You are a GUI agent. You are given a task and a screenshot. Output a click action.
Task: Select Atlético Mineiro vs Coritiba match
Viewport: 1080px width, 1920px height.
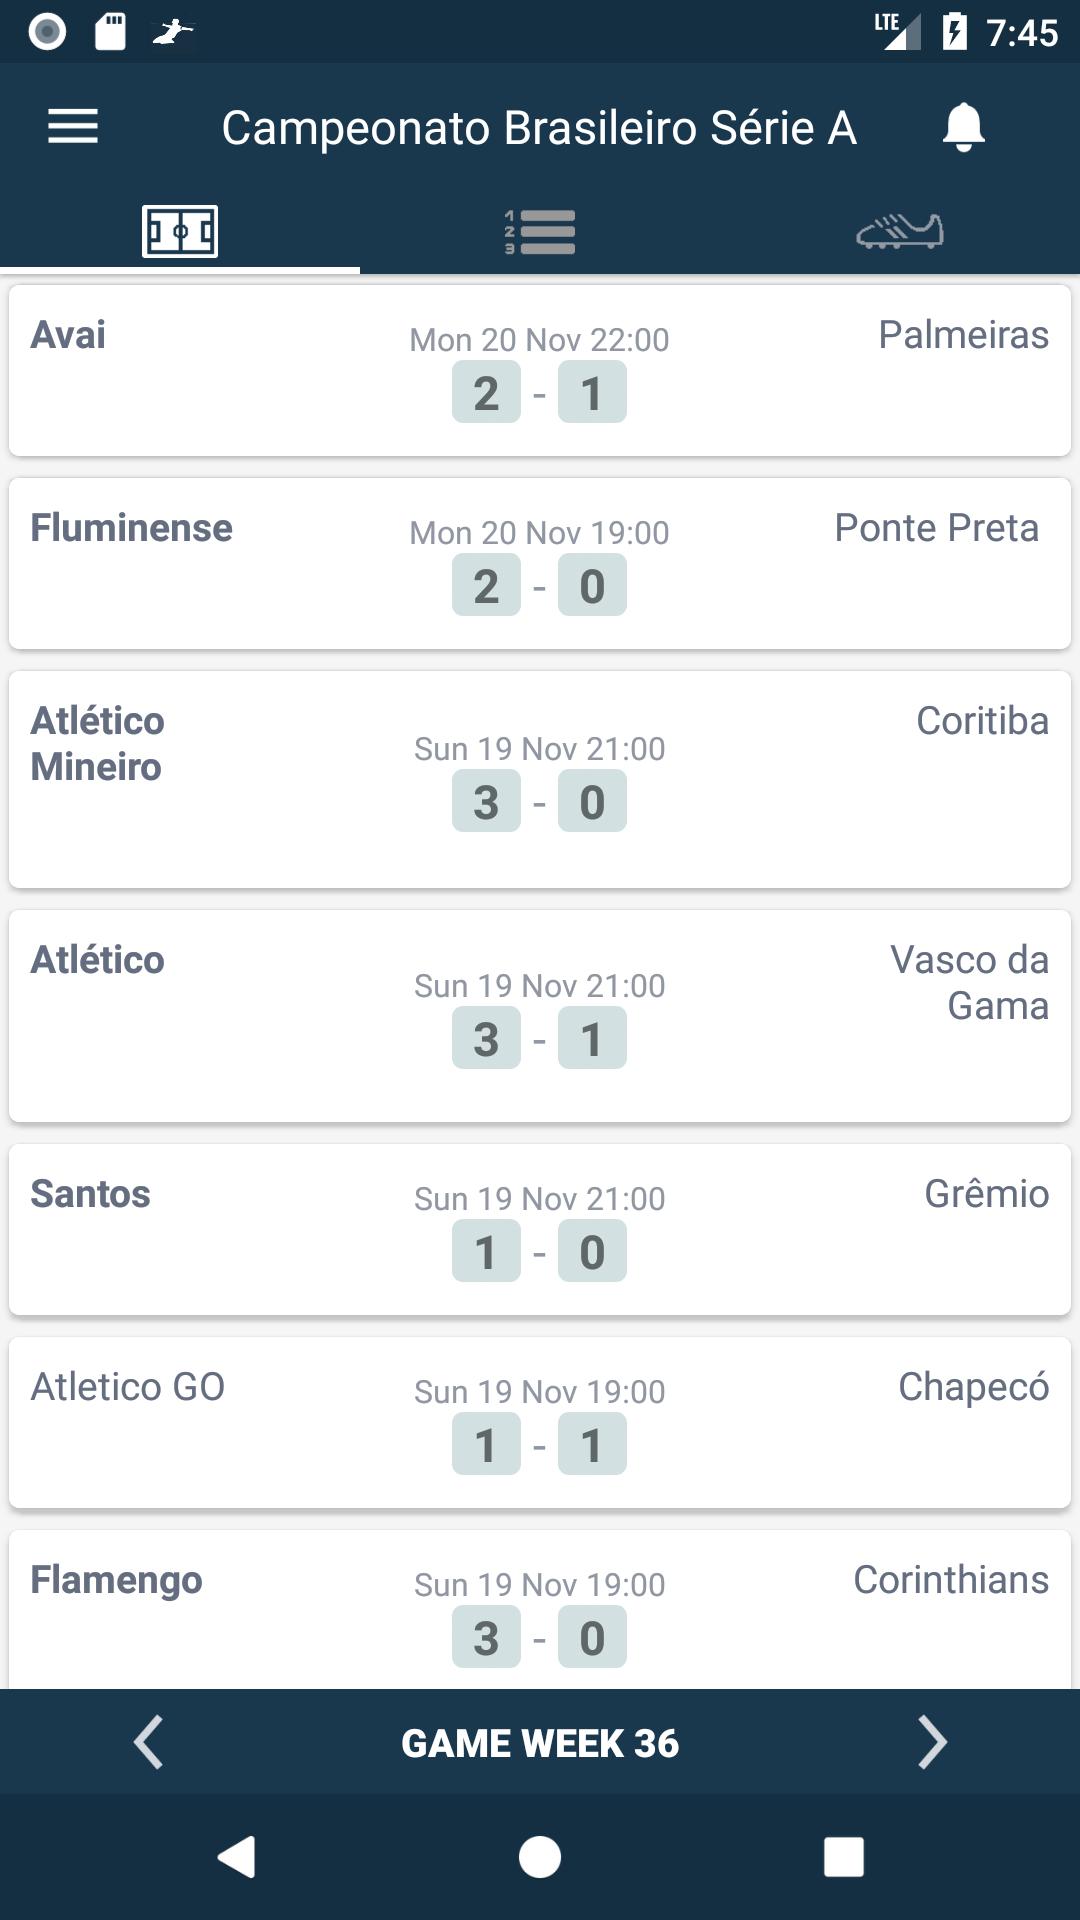click(x=540, y=780)
